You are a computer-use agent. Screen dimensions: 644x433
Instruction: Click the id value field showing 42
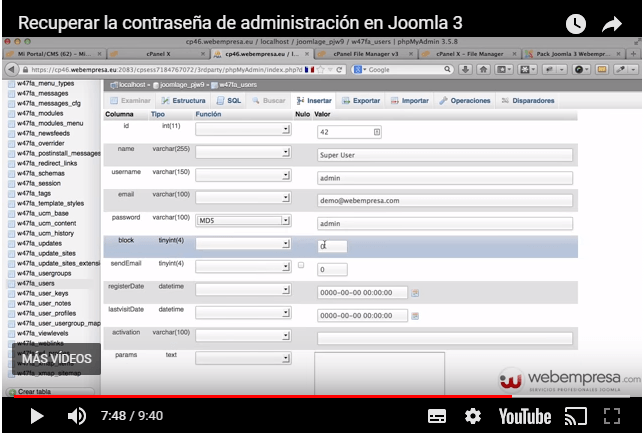pyautogui.click(x=349, y=132)
